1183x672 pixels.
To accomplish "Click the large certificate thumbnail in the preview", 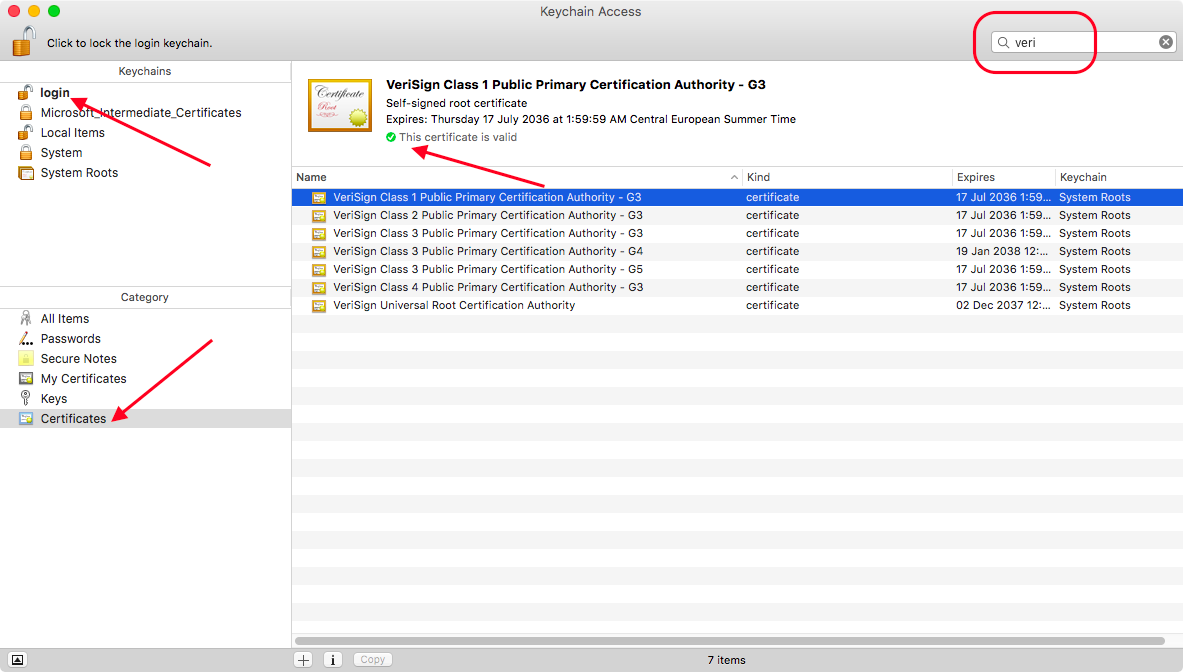I will pyautogui.click(x=340, y=105).
